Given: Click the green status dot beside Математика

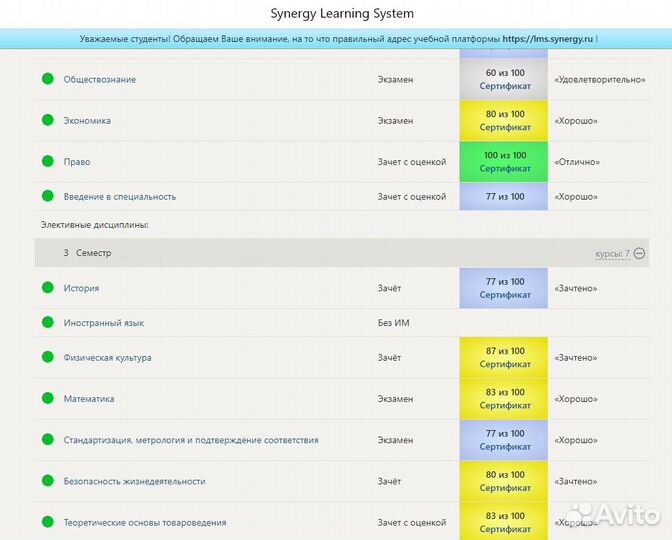Looking at the screenshot, I should tap(47, 398).
